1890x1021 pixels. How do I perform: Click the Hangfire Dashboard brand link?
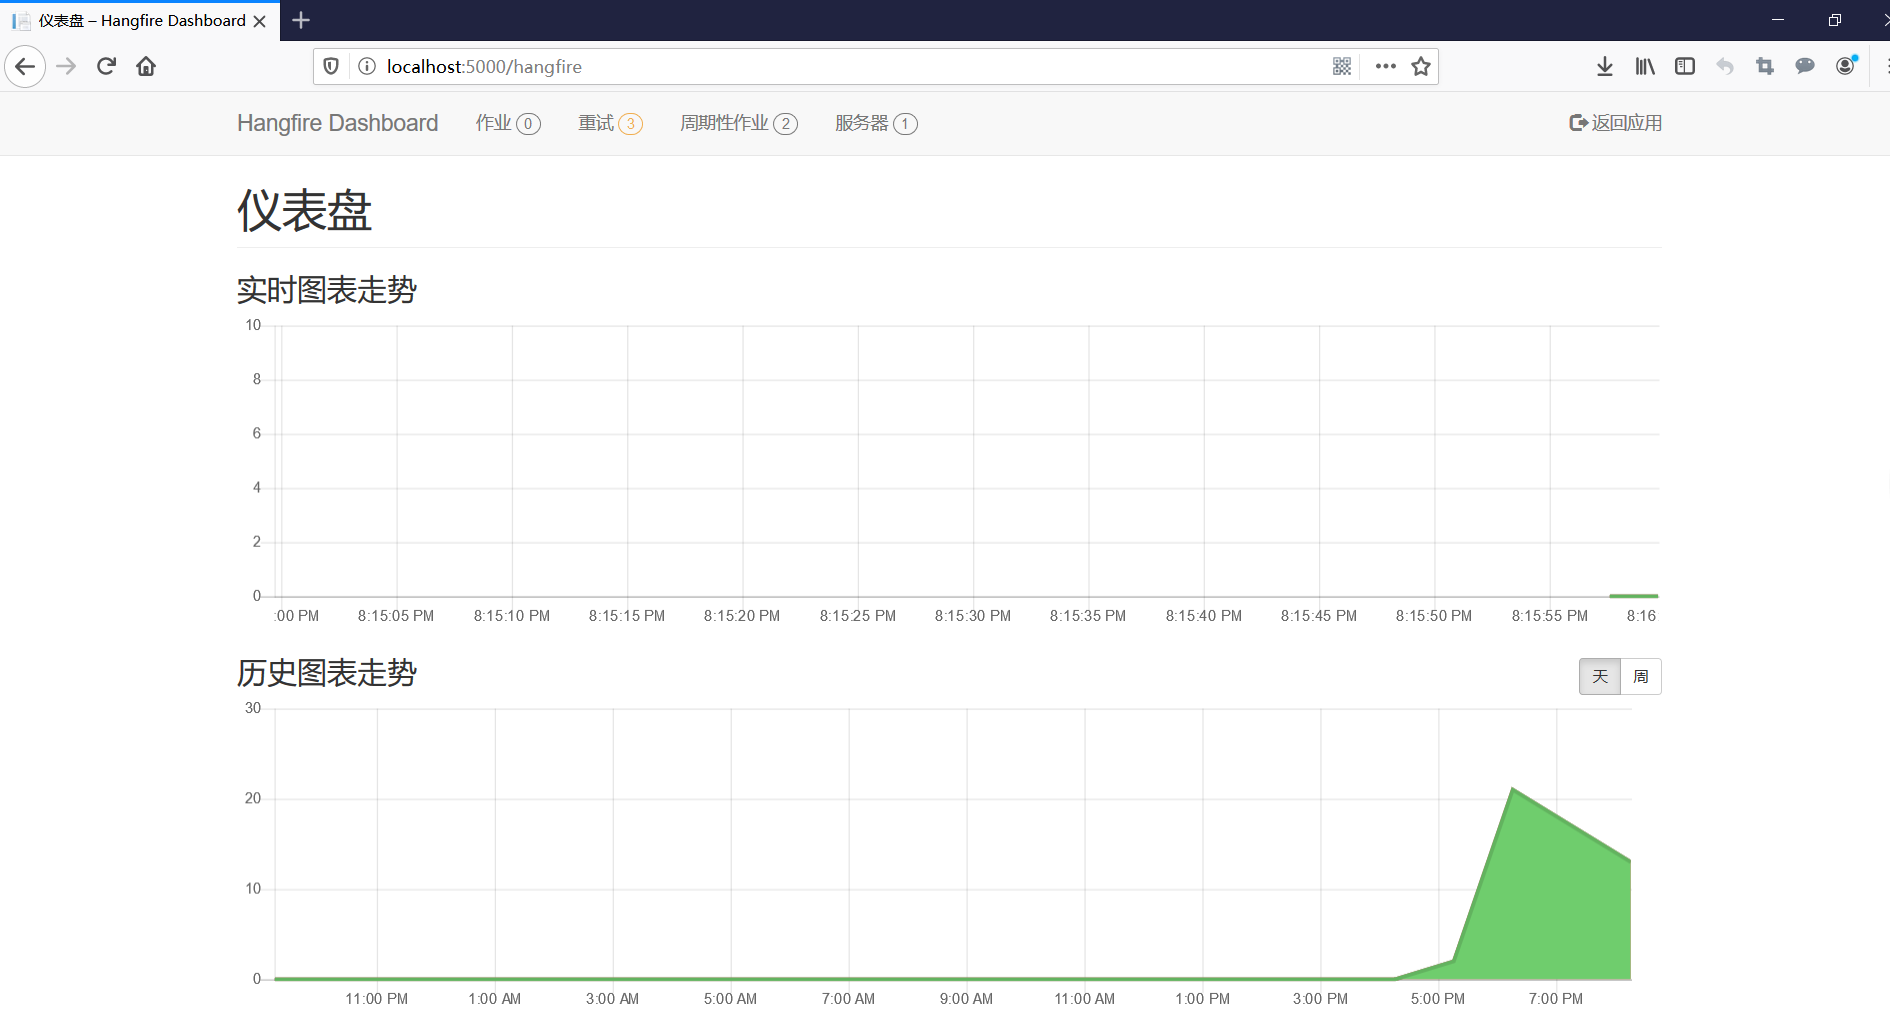coord(338,123)
